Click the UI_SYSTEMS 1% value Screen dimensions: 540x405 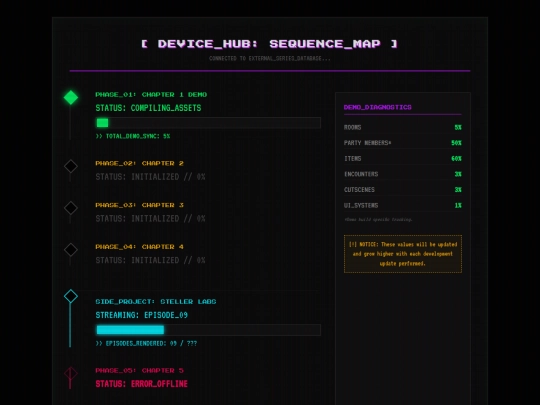(458, 205)
